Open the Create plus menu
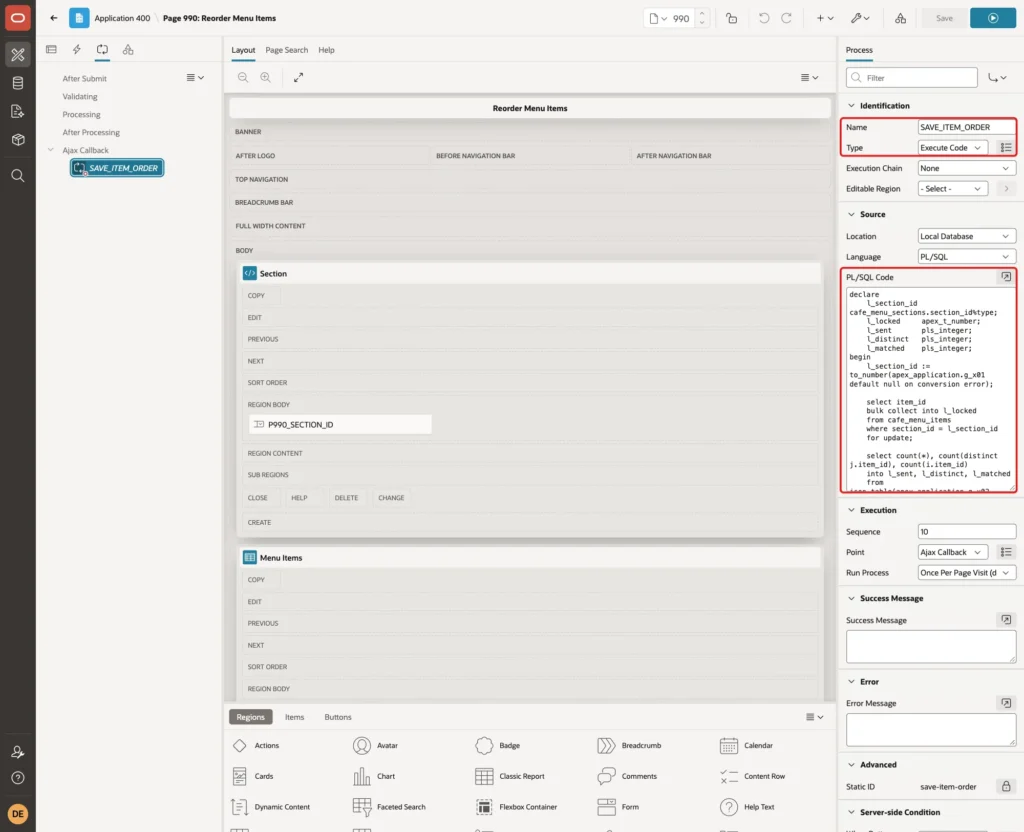 click(825, 18)
